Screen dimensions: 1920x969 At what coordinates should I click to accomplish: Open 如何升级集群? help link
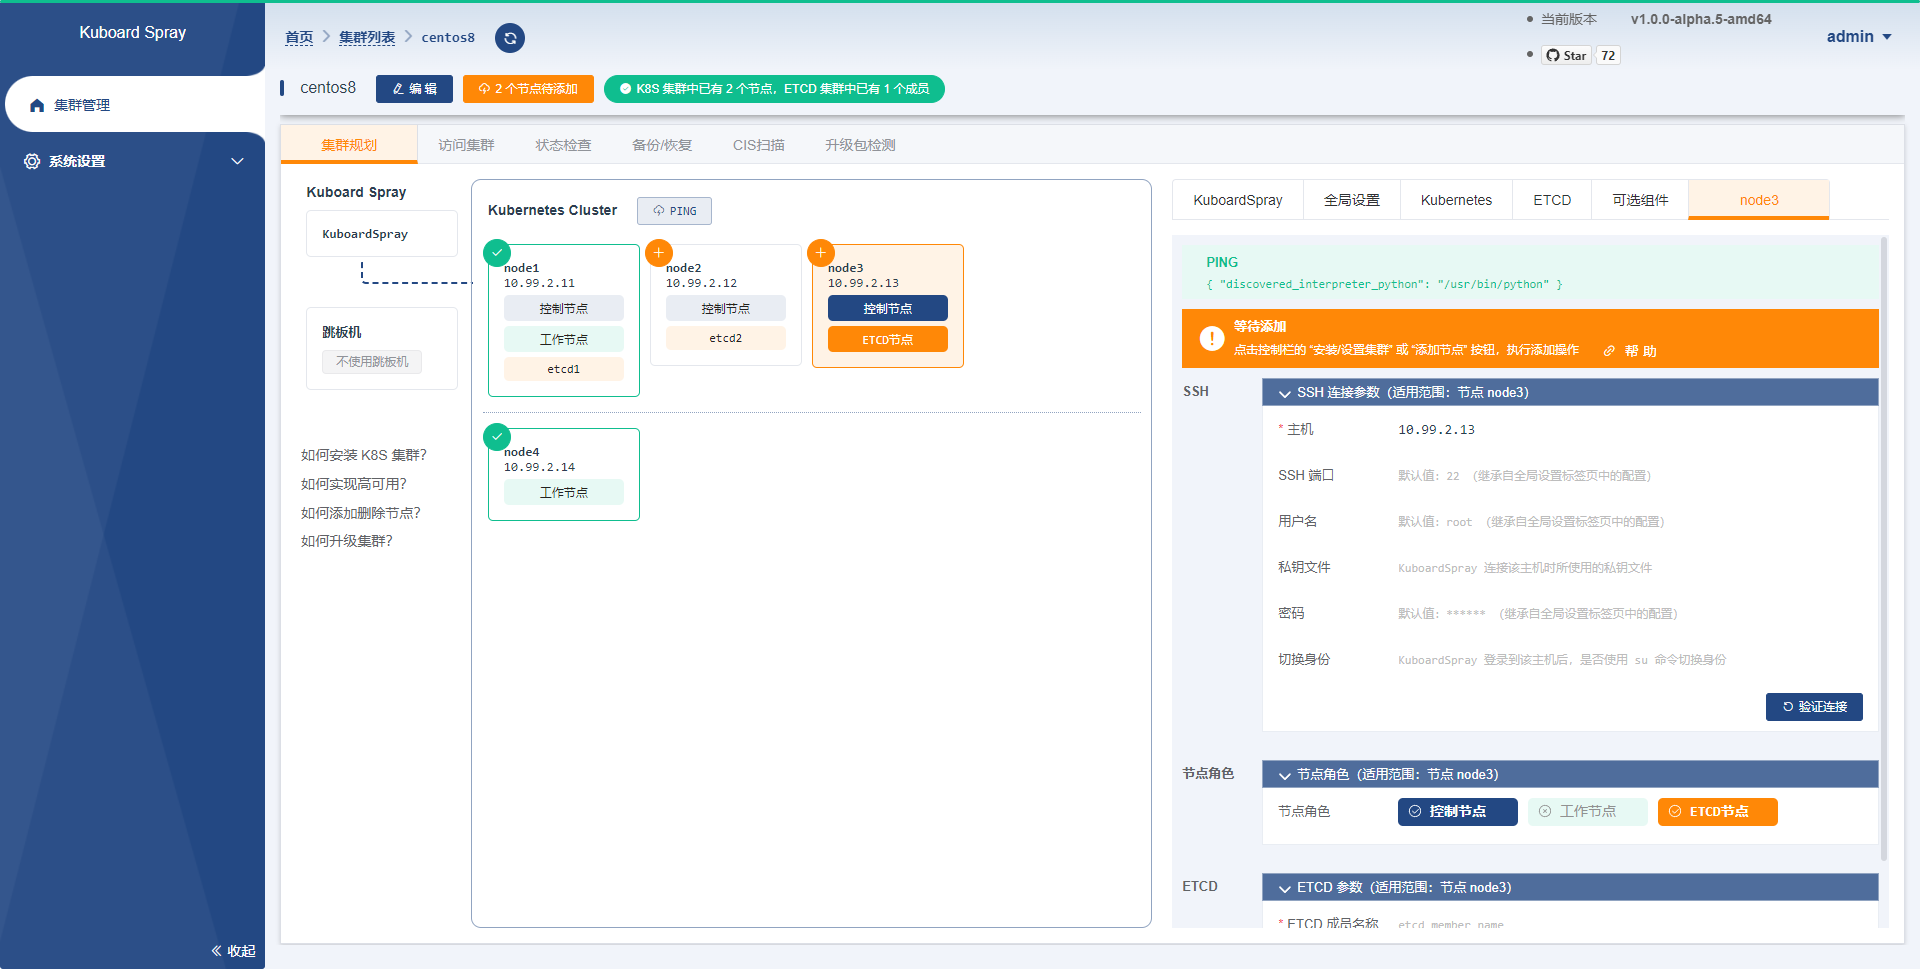click(x=347, y=541)
